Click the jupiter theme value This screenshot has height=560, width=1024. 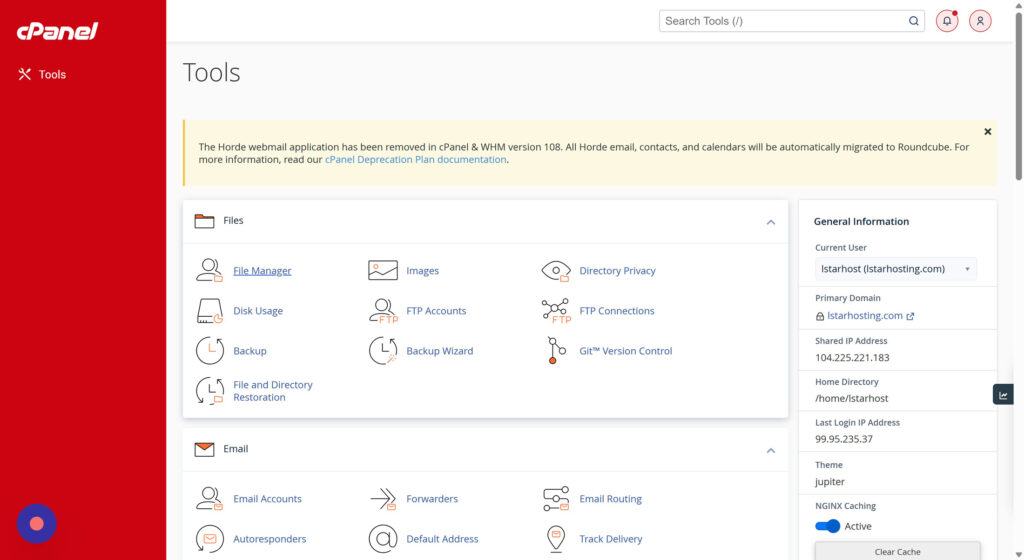point(829,482)
